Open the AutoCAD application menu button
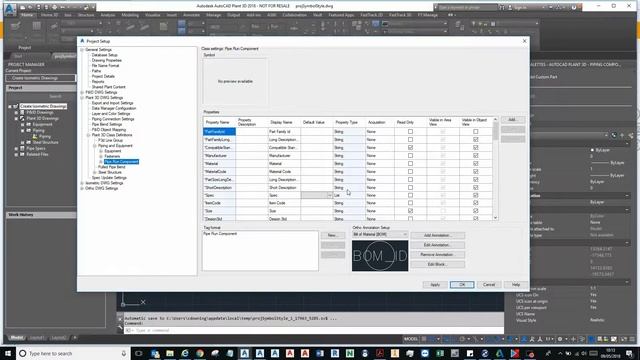Image resolution: width=640 pixels, height=360 pixels. [10, 9]
